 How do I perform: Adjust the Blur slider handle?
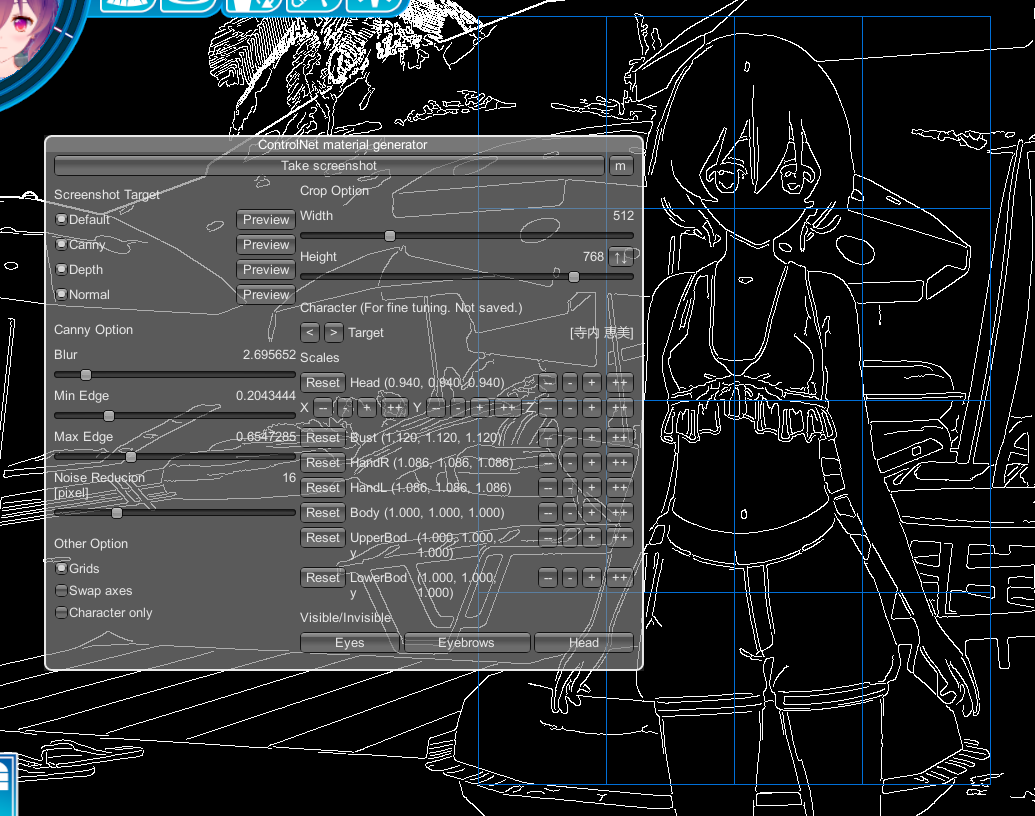pos(86,375)
